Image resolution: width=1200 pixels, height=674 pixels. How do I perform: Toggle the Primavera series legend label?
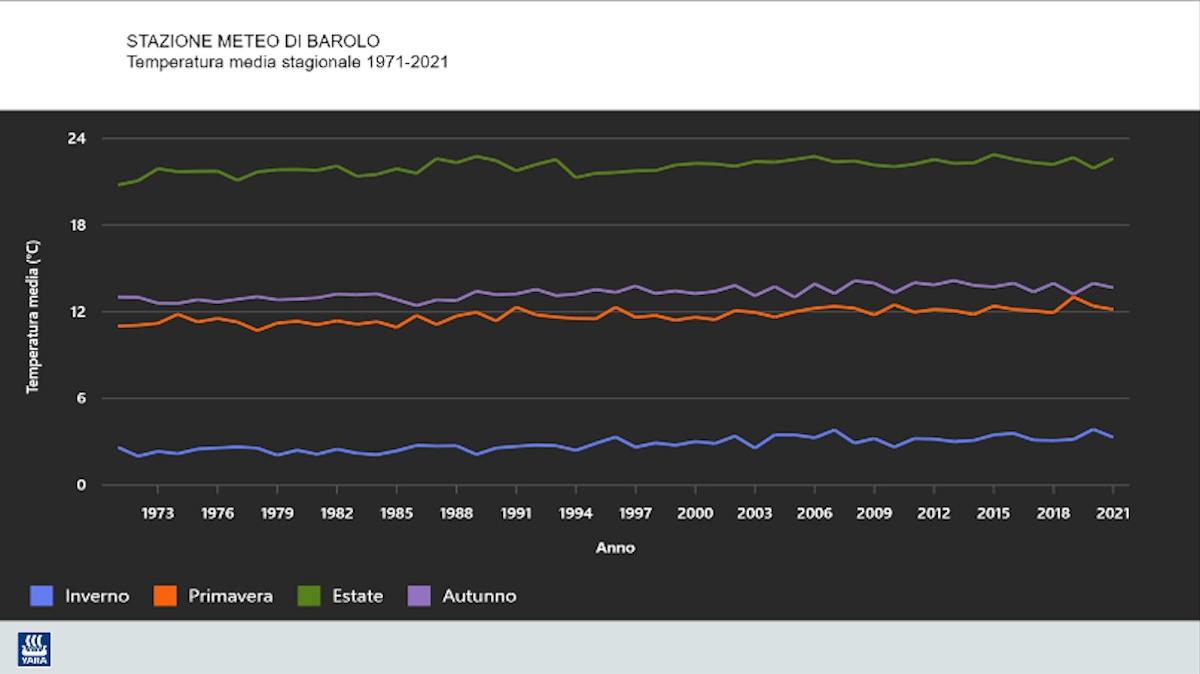pyautogui.click(x=230, y=596)
